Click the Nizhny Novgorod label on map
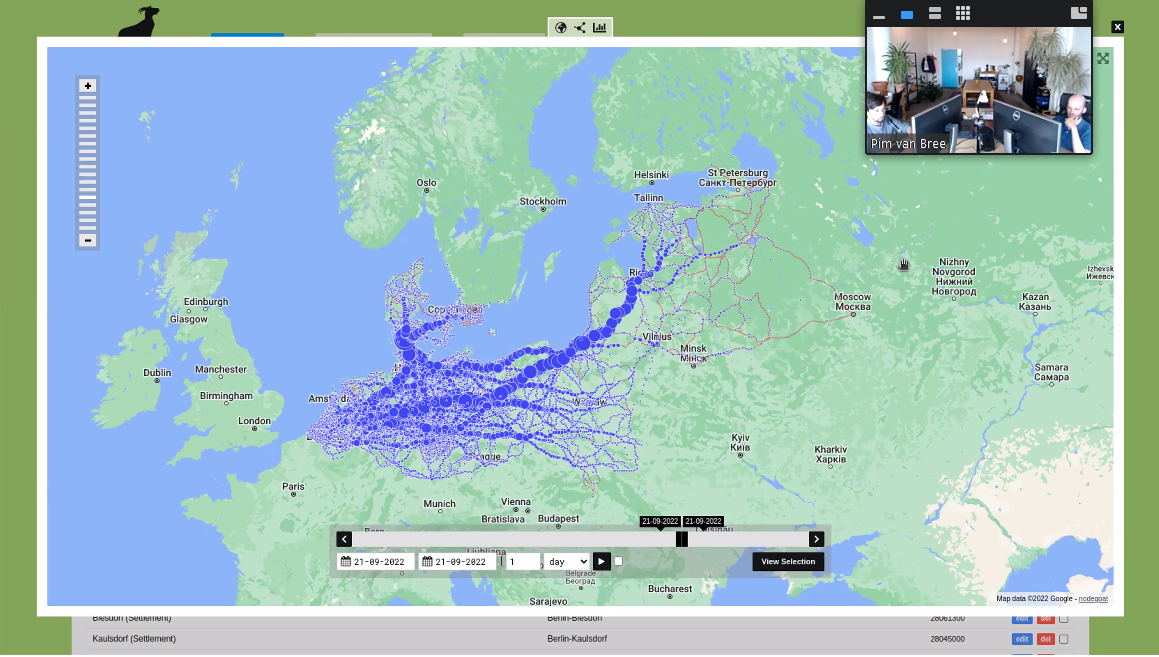Image resolution: width=1159 pixels, height=657 pixels. point(954,276)
